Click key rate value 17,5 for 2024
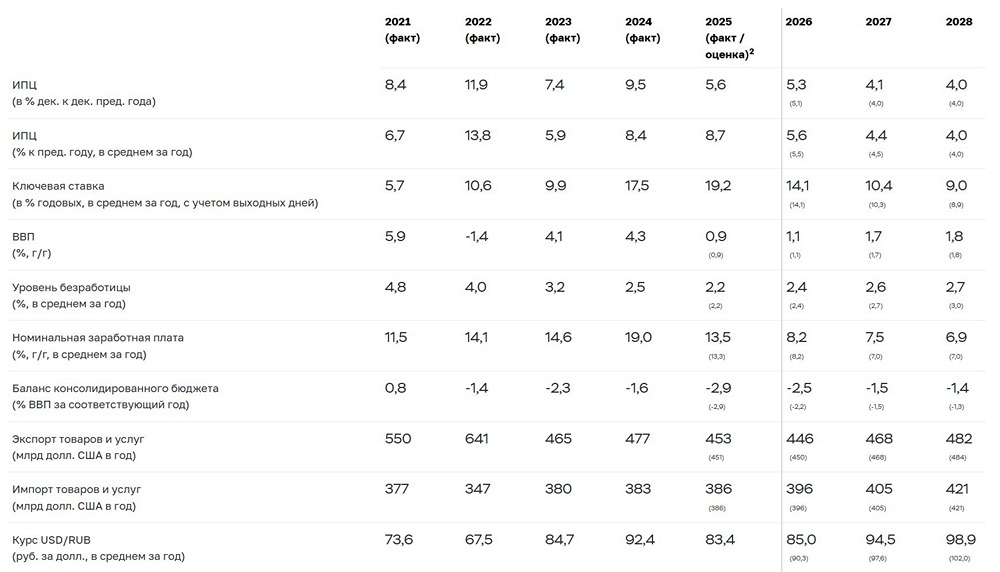Screen dimensions: 1000x572 click(x=639, y=186)
